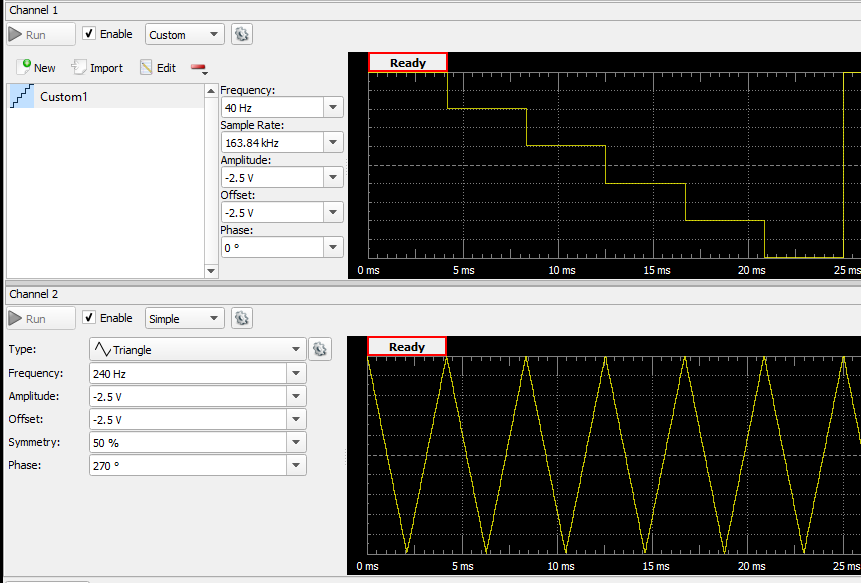
Task: Click the waveform list scrollbar down arrow
Action: (x=210, y=271)
